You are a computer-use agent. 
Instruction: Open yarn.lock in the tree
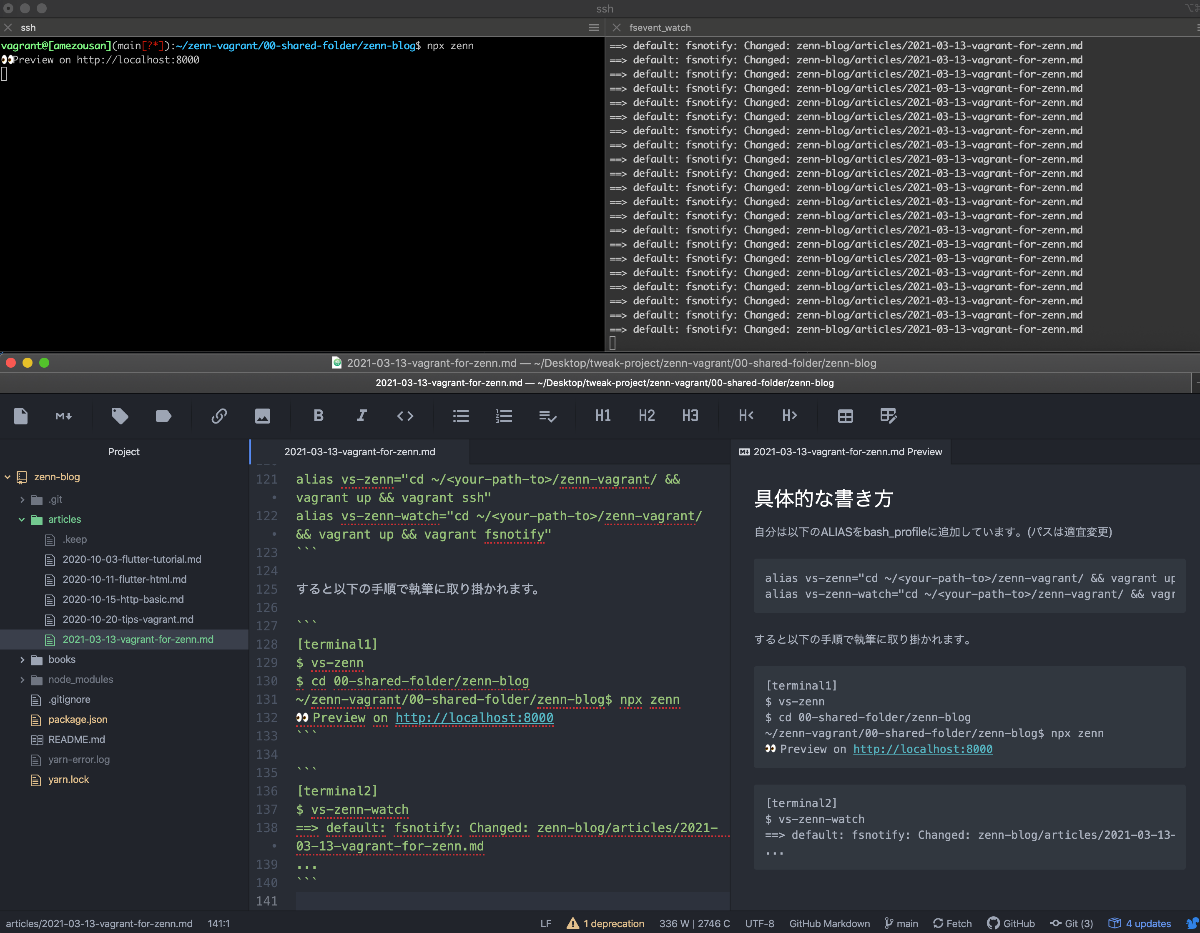(68, 779)
